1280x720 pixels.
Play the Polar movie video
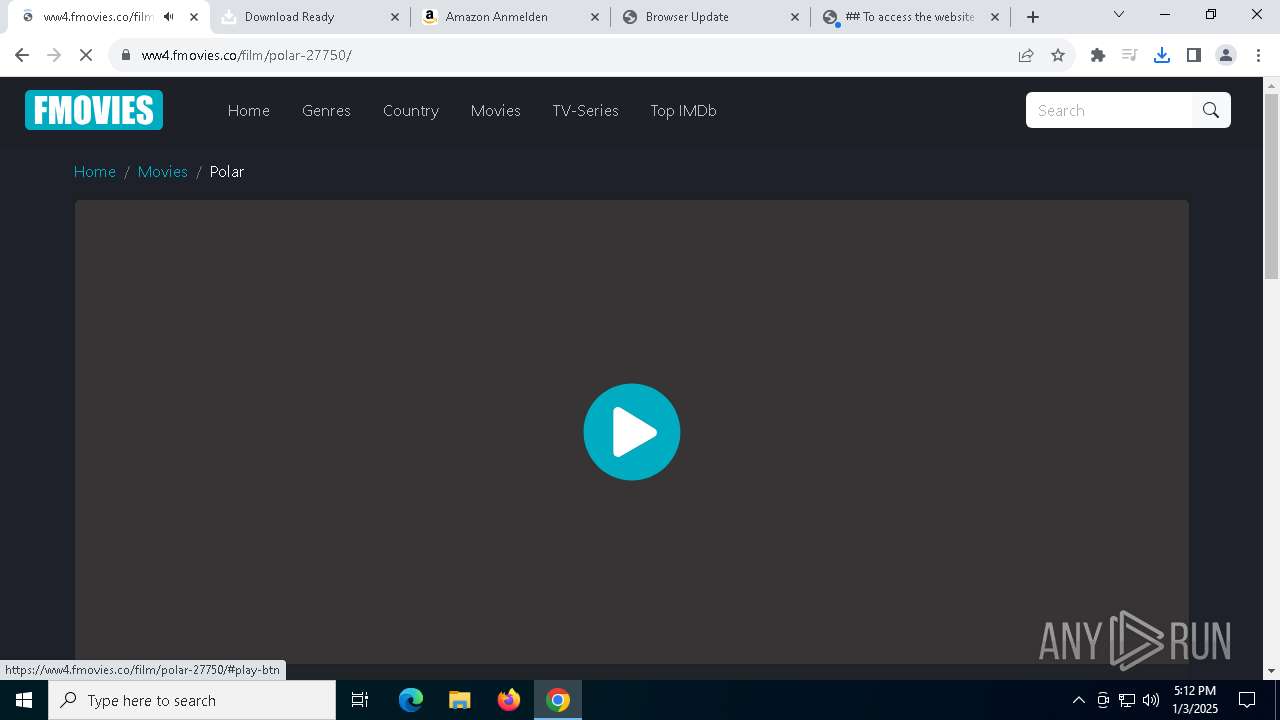pos(632,432)
